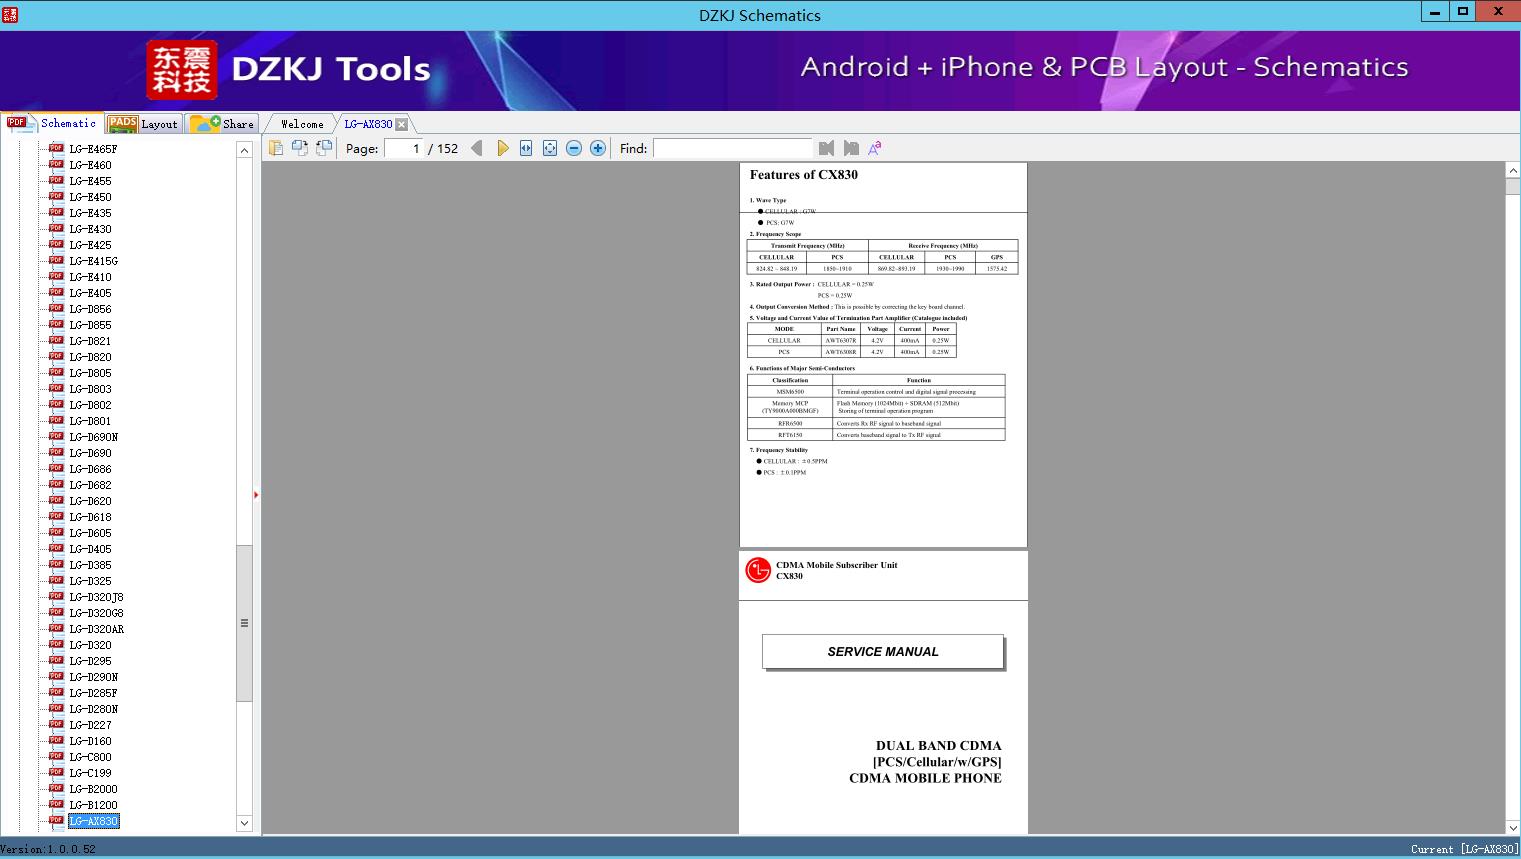Select the LG-C800 entry
This screenshot has height=859, width=1521.
tap(90, 757)
